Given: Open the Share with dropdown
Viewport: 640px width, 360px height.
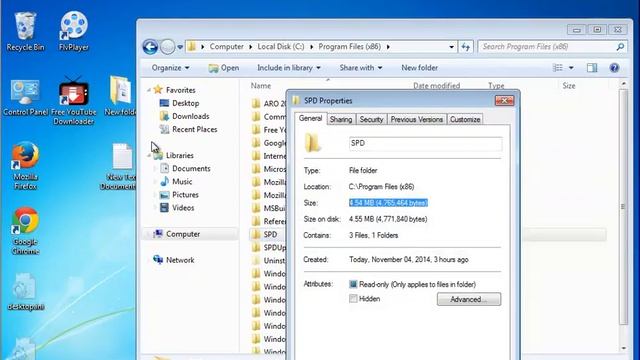Looking at the screenshot, I should [361, 68].
